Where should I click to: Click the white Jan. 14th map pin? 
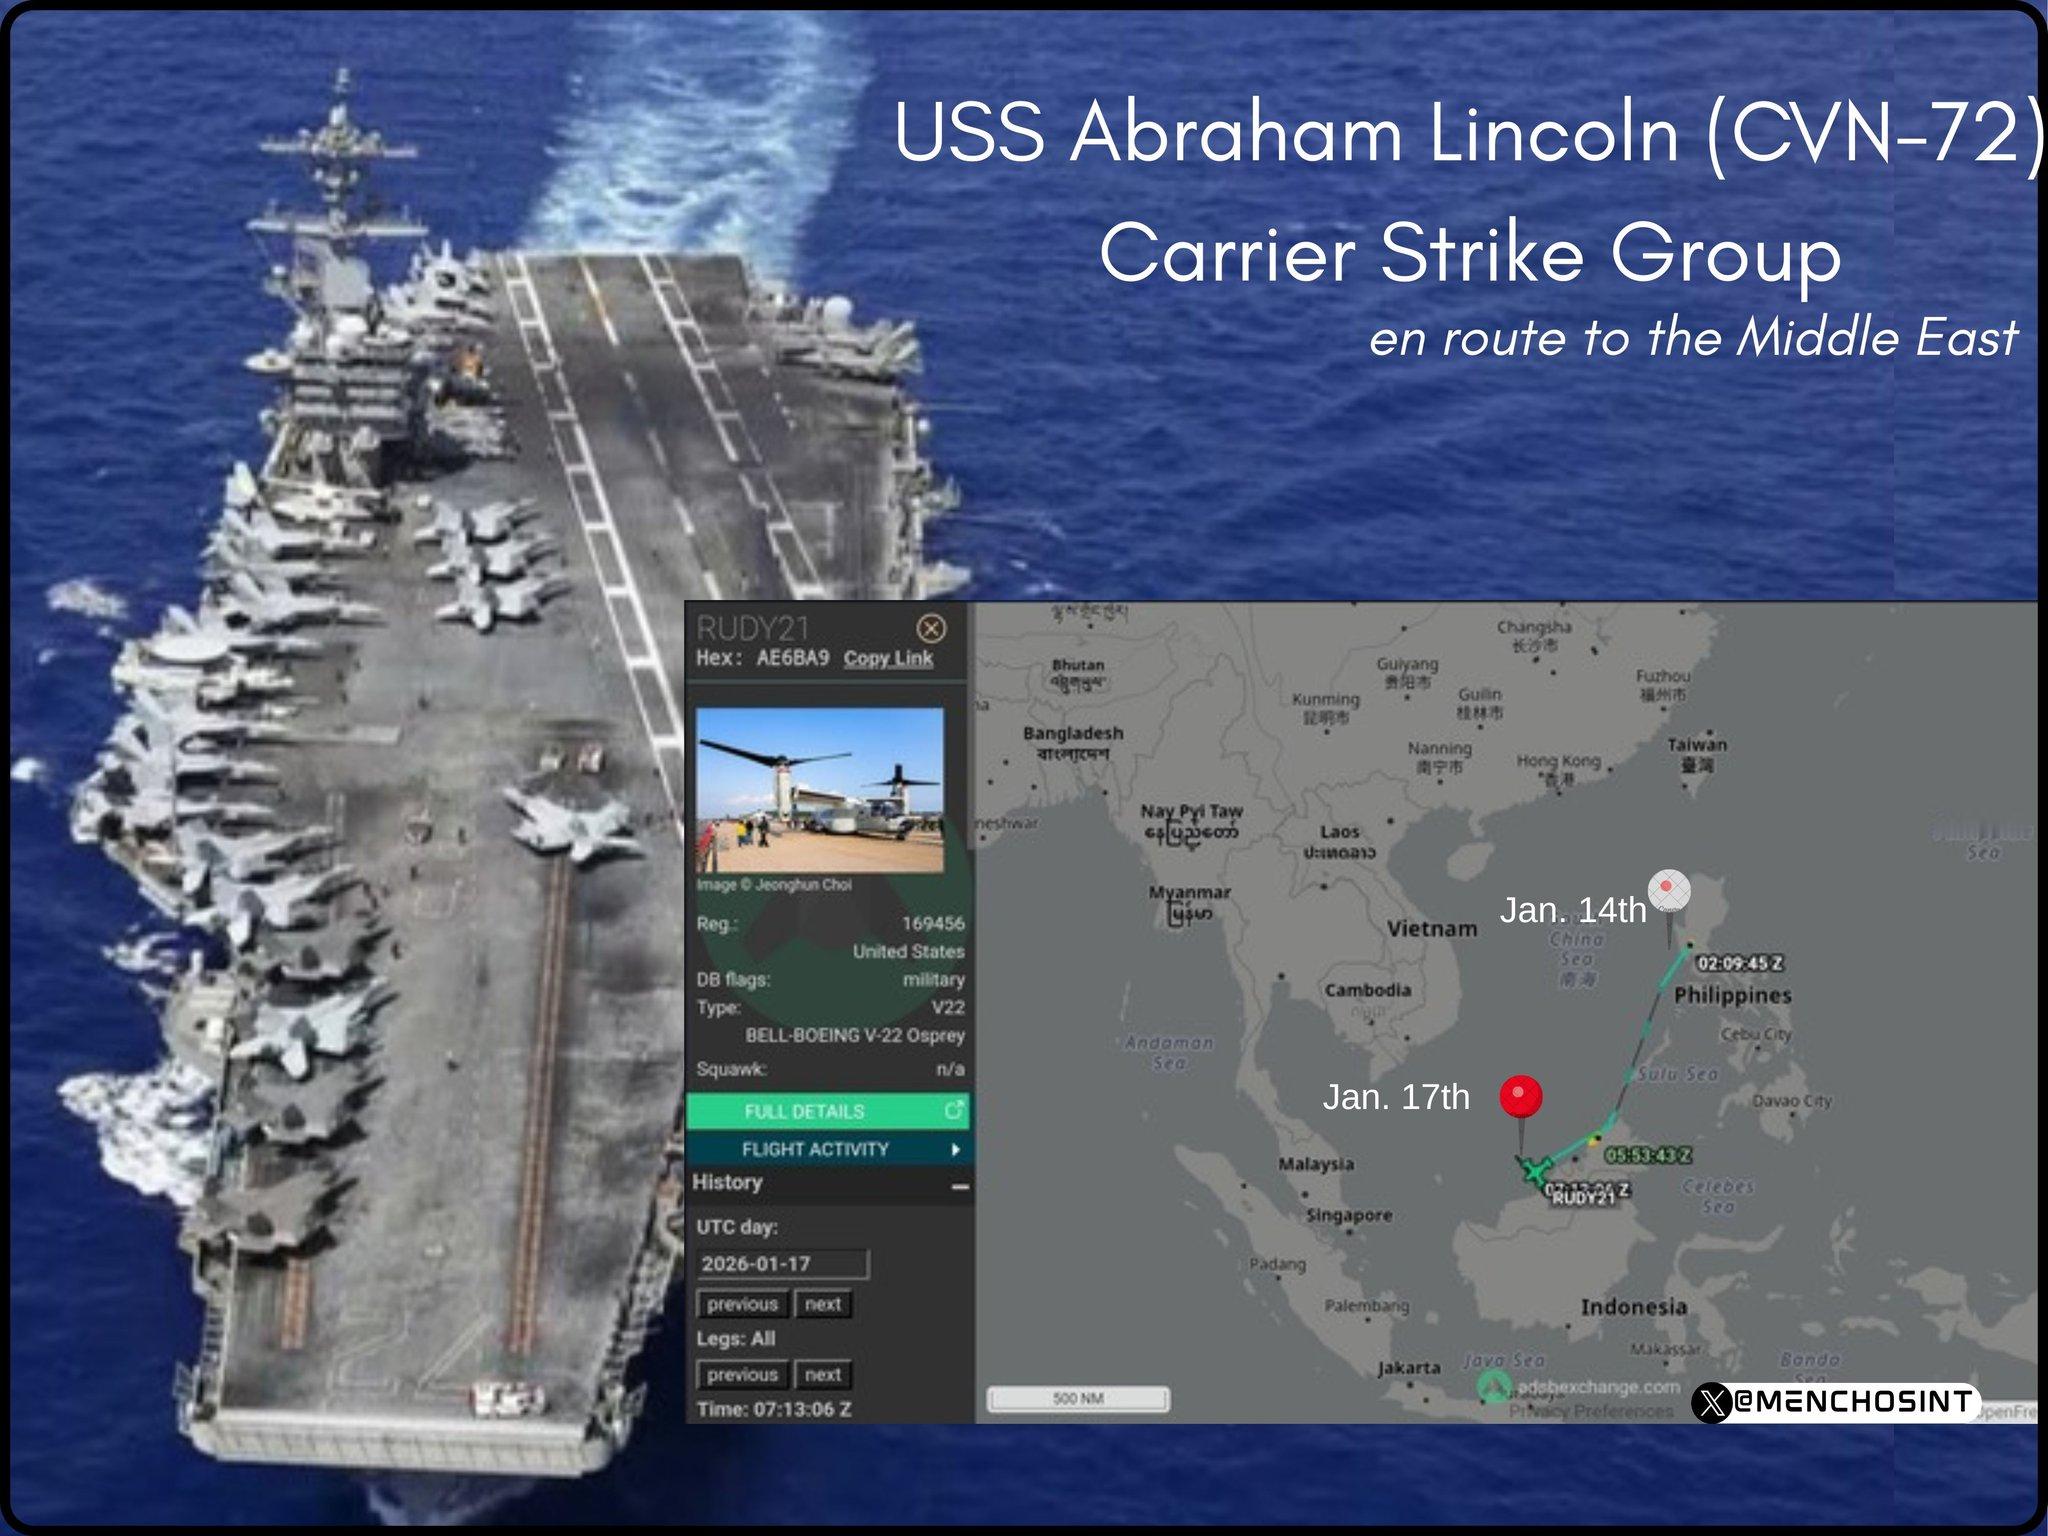[x=1668, y=890]
